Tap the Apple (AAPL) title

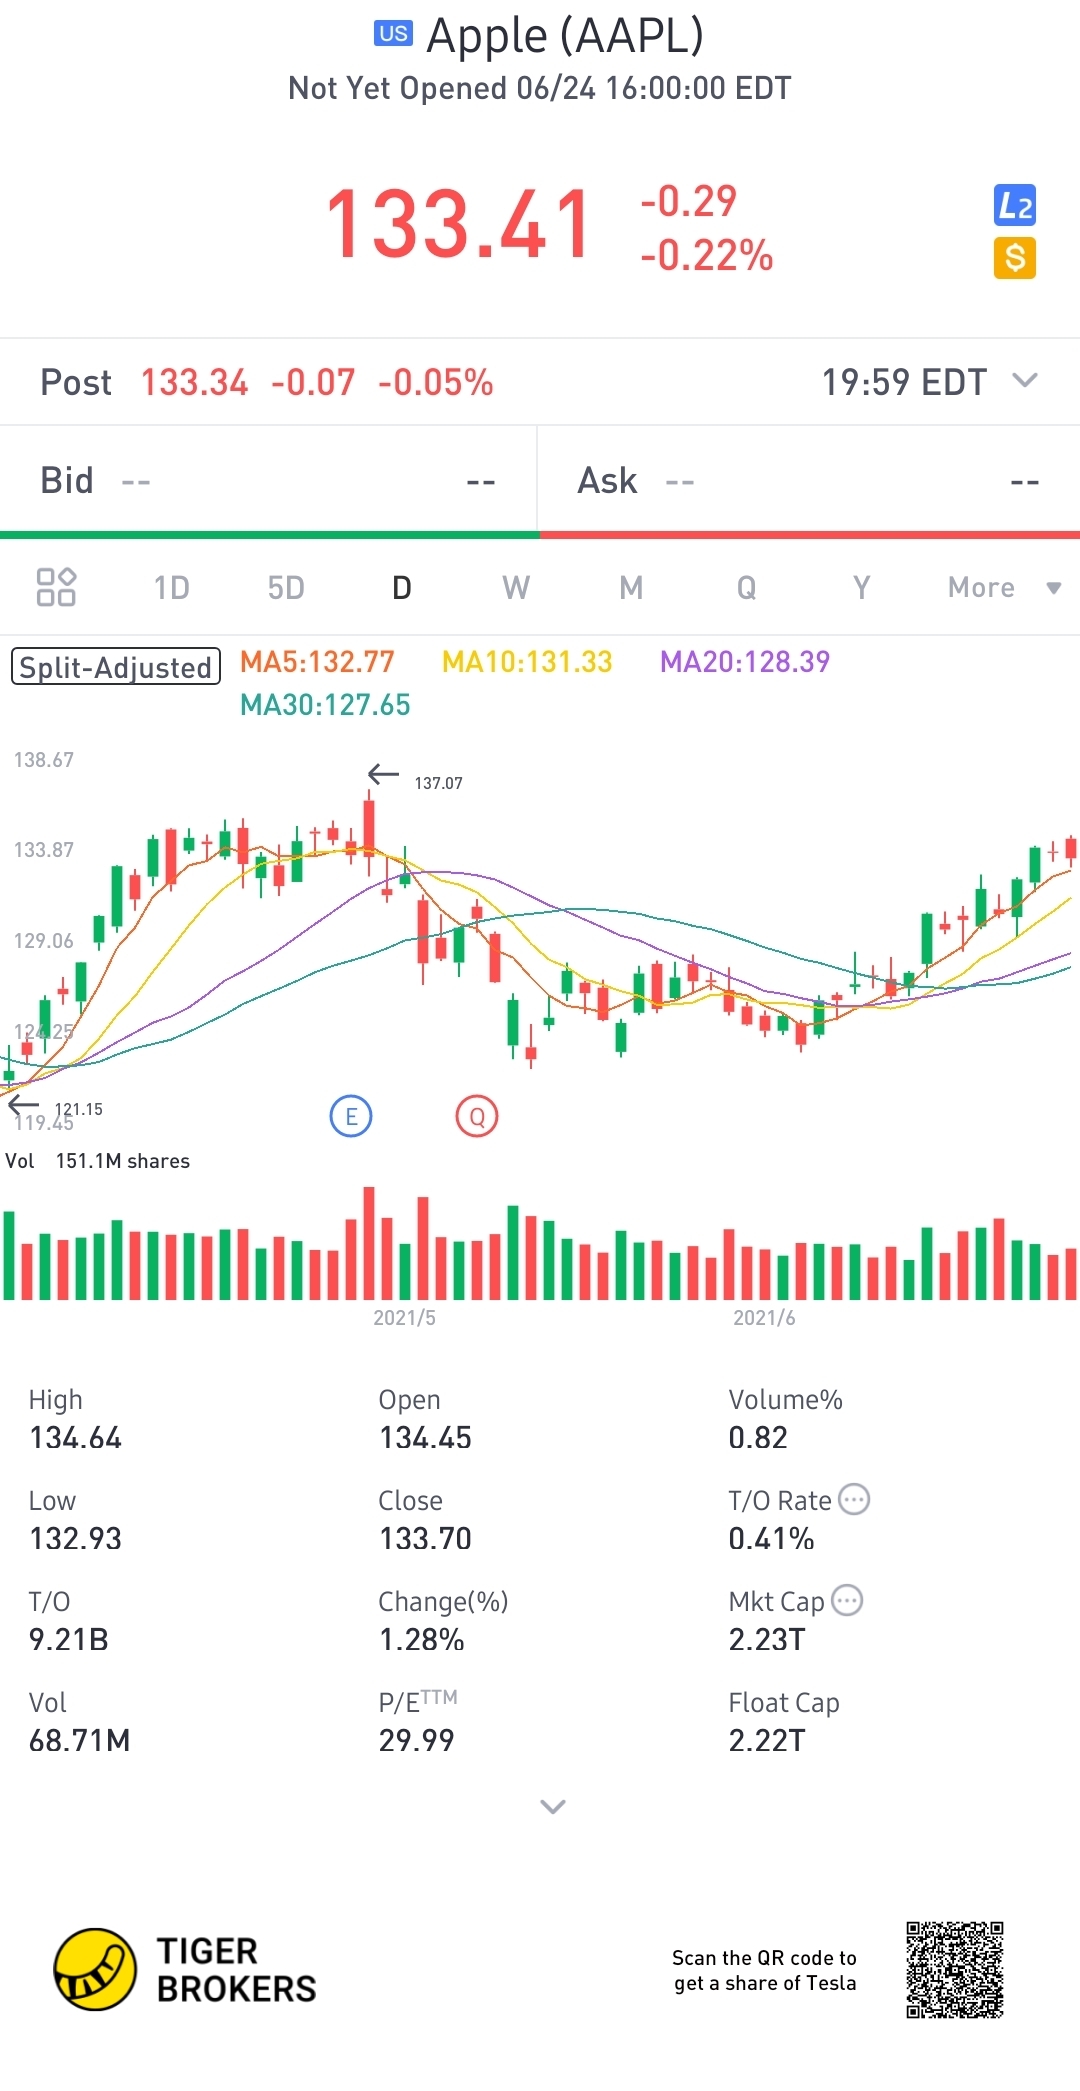point(565,36)
